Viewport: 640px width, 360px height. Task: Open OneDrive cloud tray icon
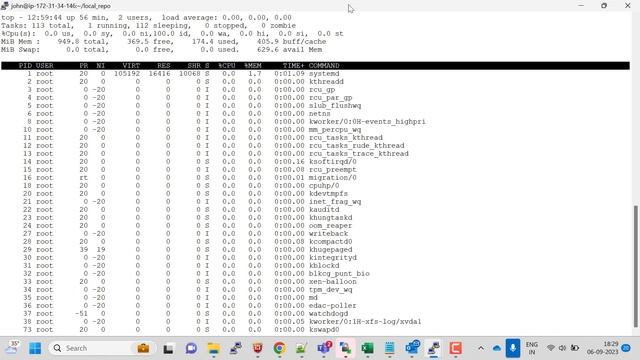point(497,349)
